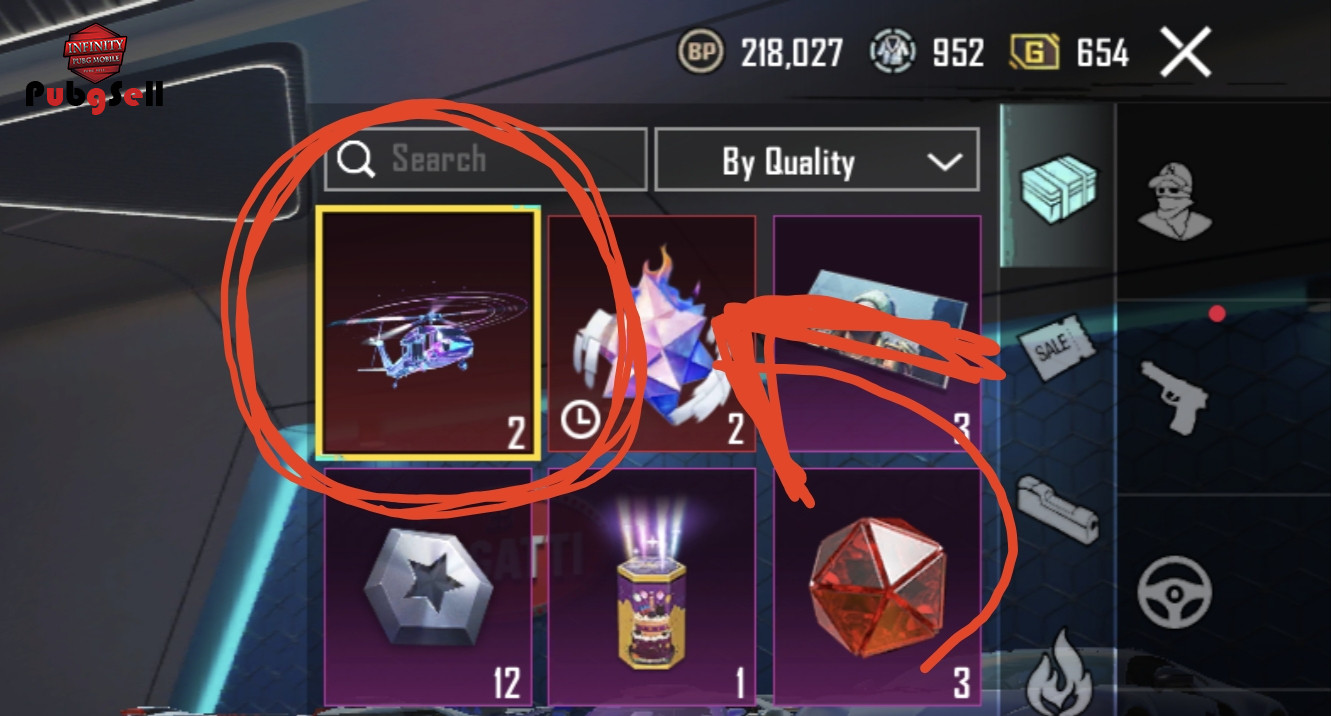Image resolution: width=1331 pixels, height=716 pixels.
Task: Select the helicopter skin item
Action: click(x=429, y=333)
